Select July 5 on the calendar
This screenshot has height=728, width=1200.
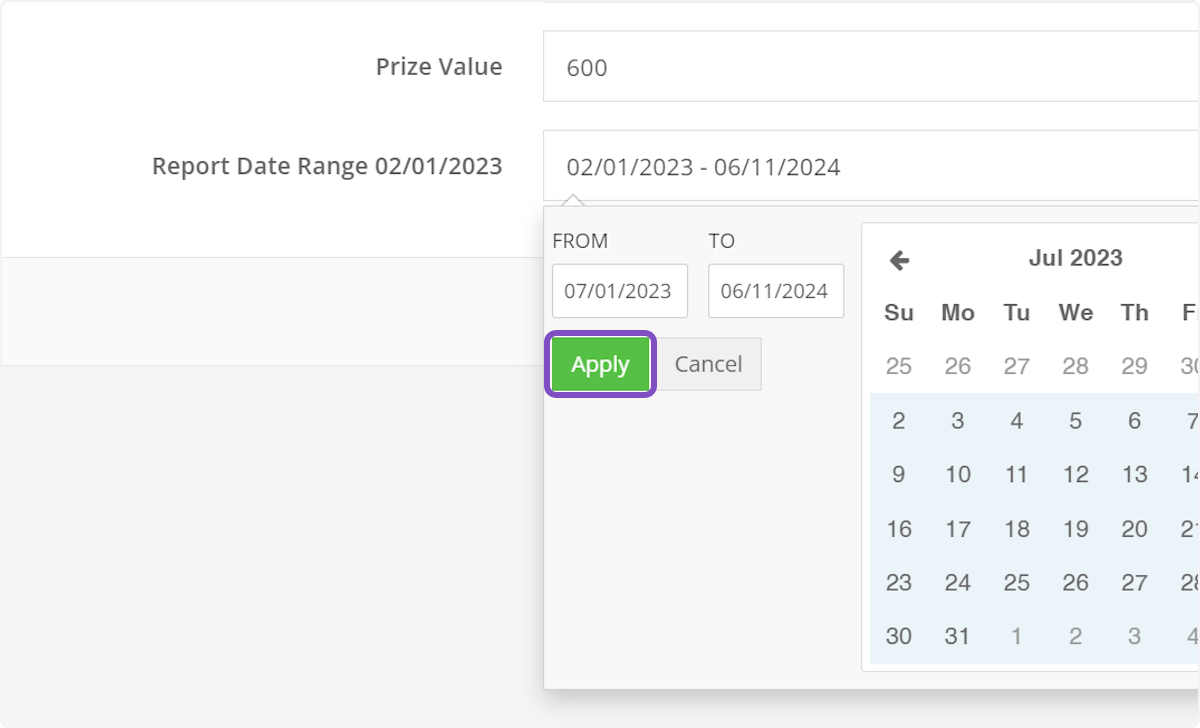[x=1075, y=420]
